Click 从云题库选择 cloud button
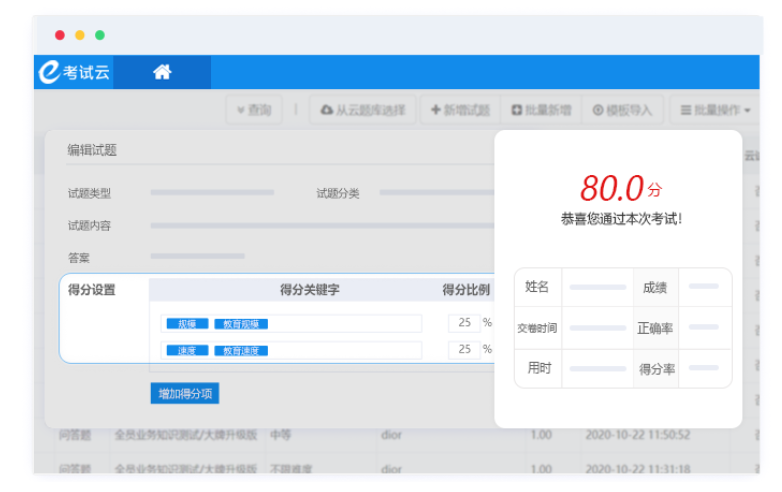 pyautogui.click(x=363, y=110)
